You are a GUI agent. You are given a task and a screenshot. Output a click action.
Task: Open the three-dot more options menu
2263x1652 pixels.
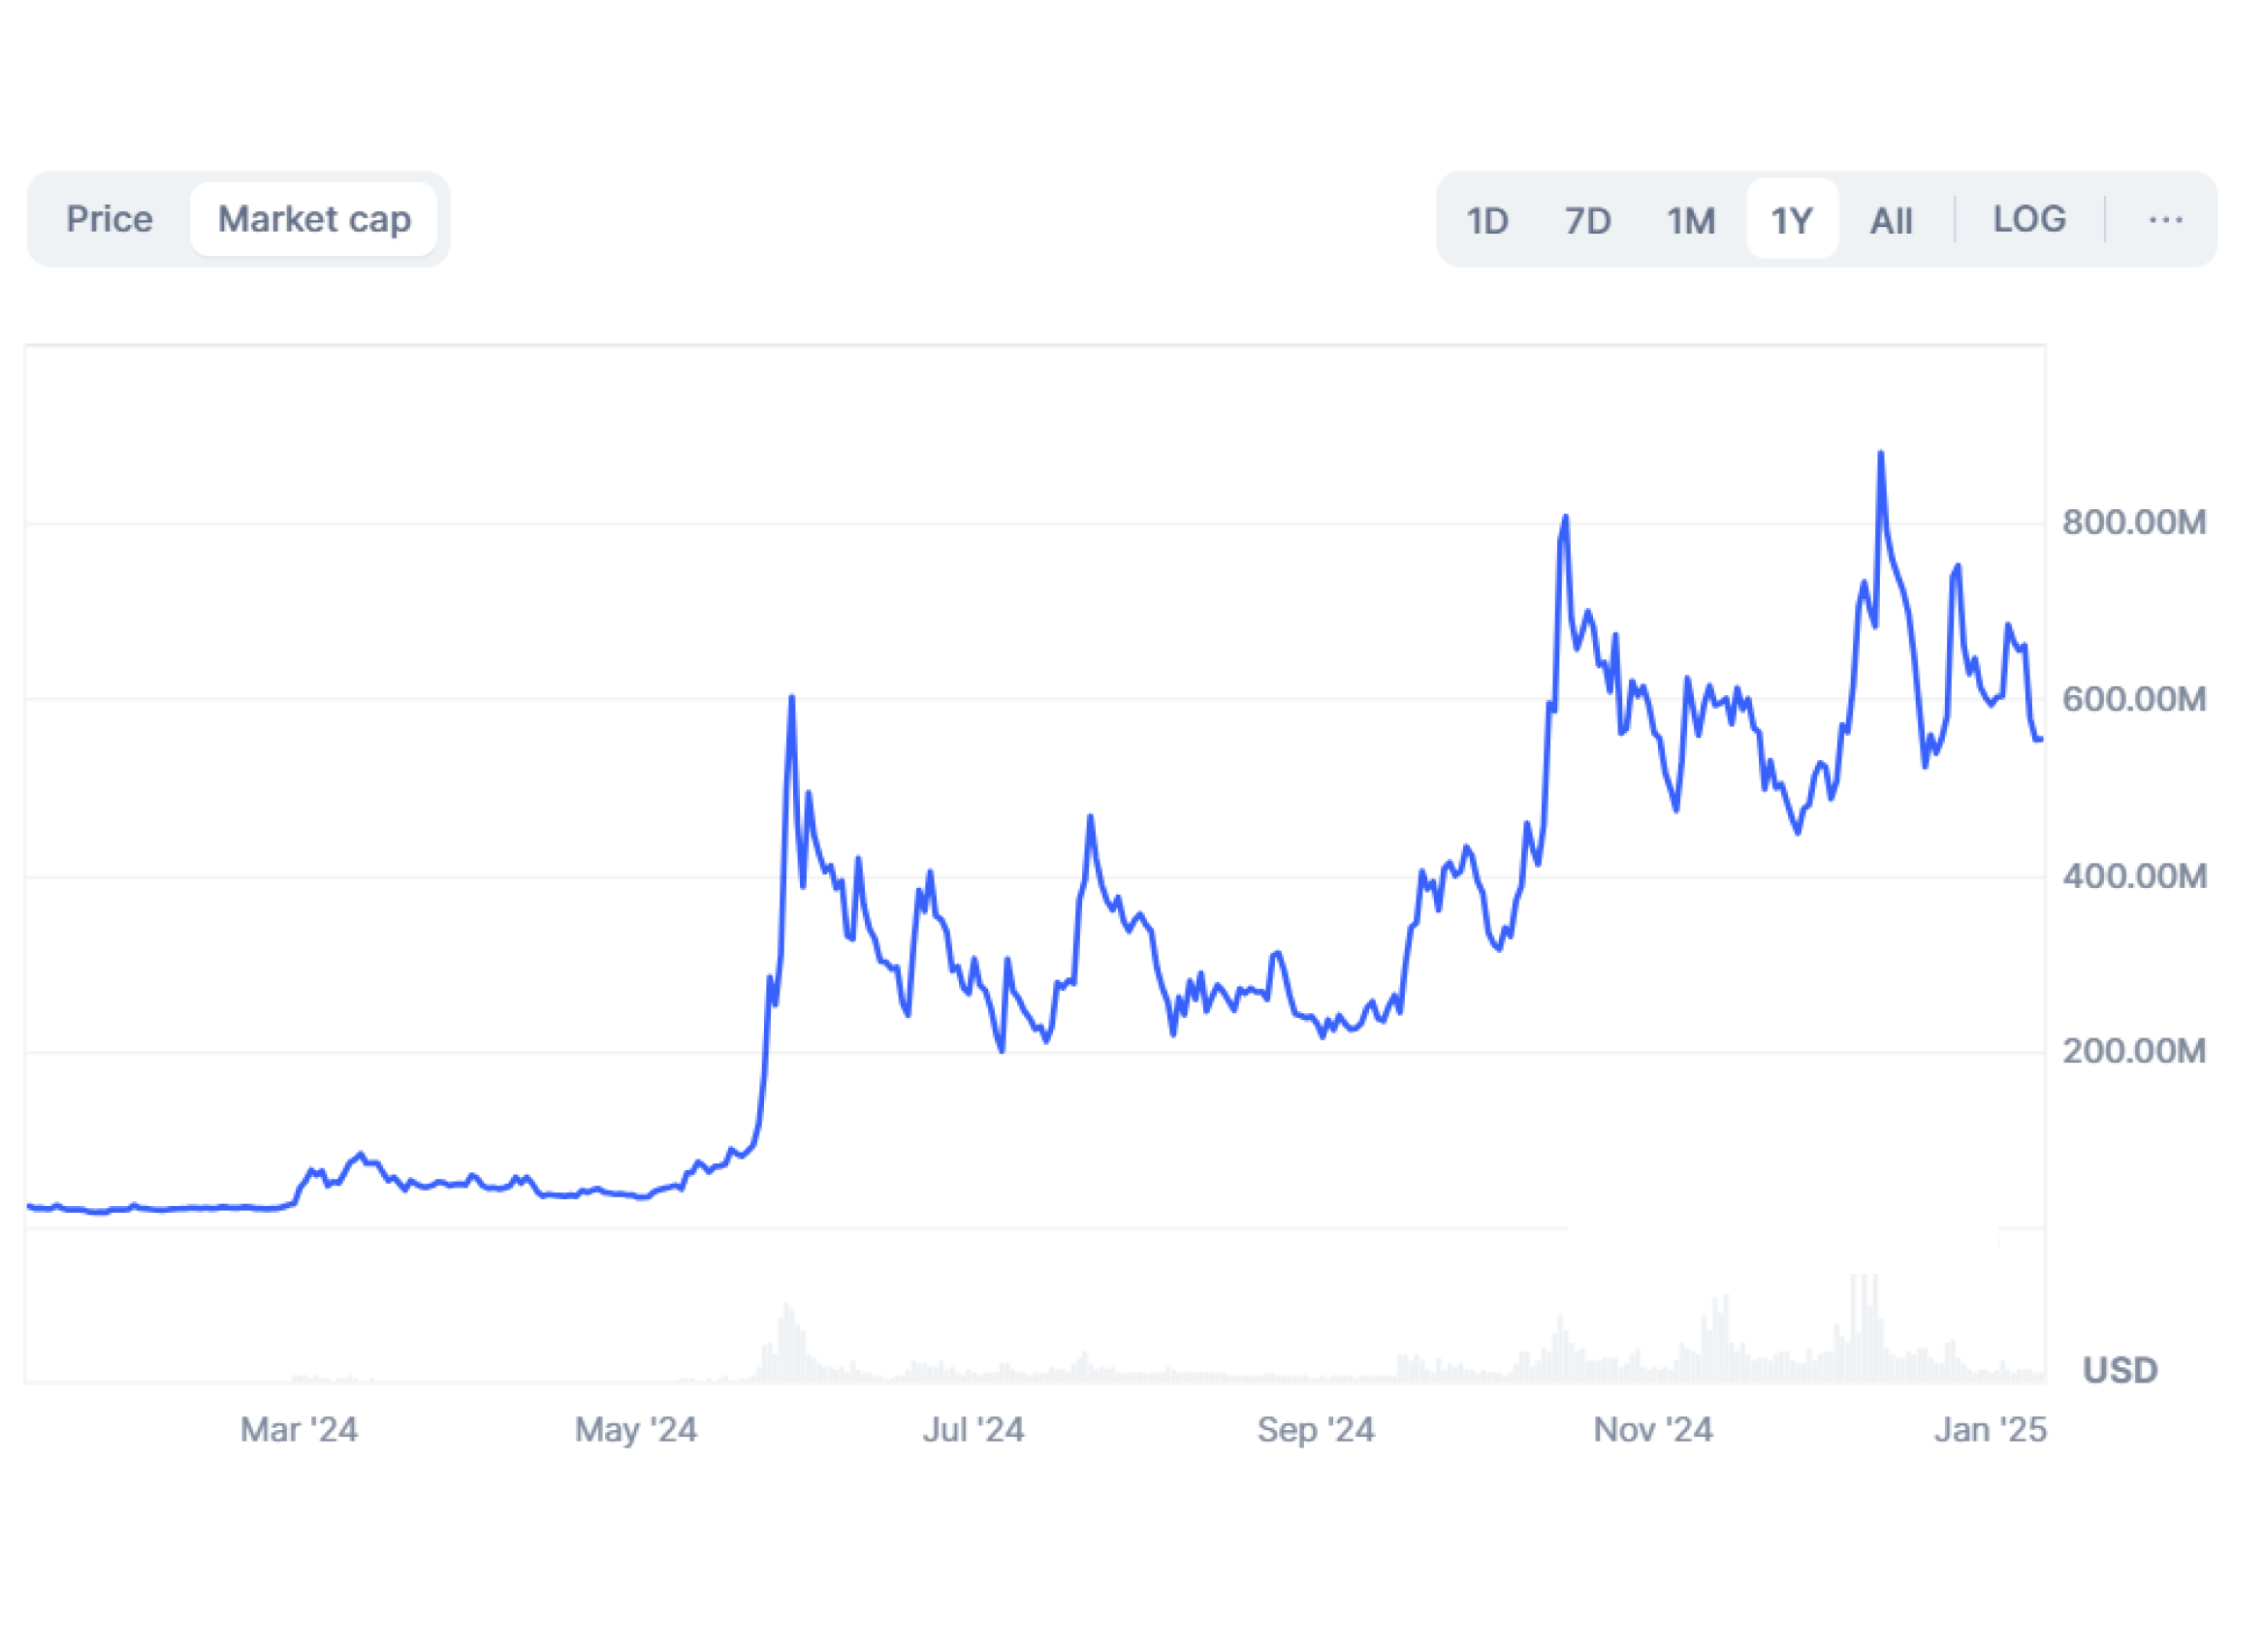click(2166, 220)
